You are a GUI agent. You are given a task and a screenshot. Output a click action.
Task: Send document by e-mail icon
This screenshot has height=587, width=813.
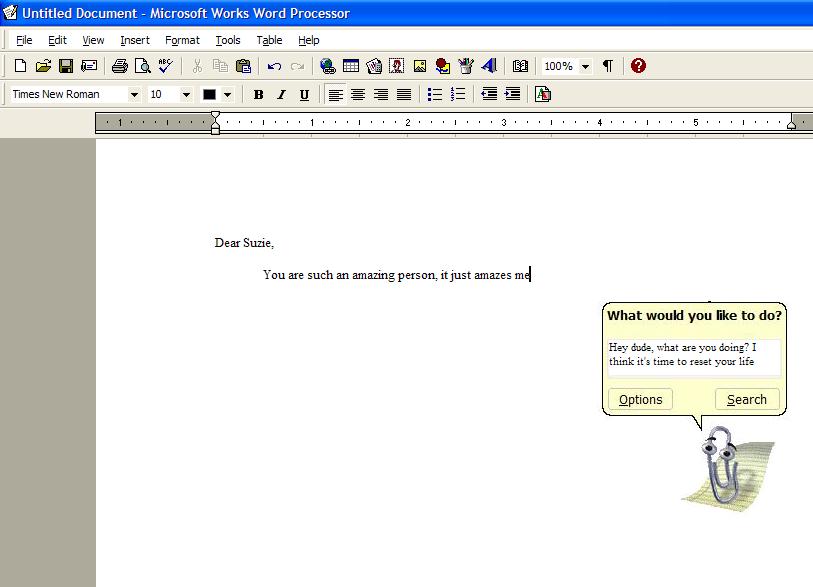(x=89, y=66)
